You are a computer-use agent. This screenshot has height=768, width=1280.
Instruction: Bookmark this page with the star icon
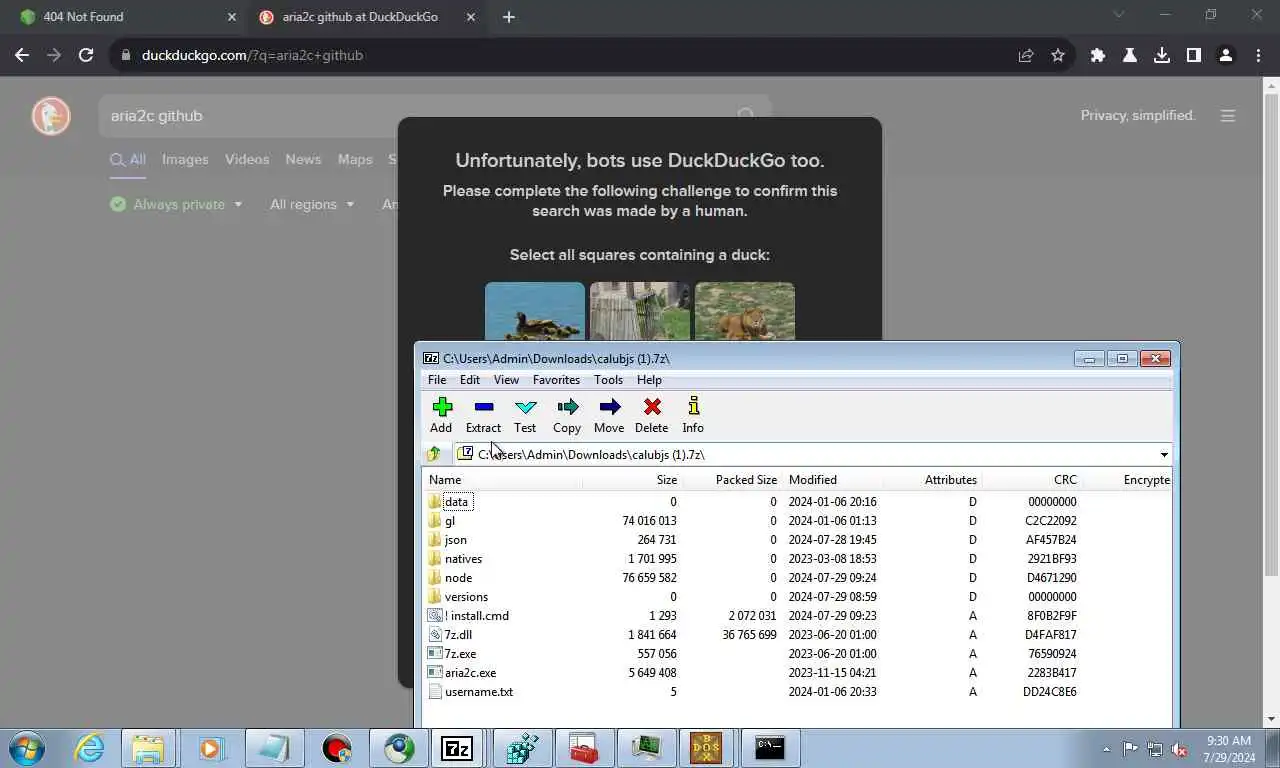click(1058, 56)
